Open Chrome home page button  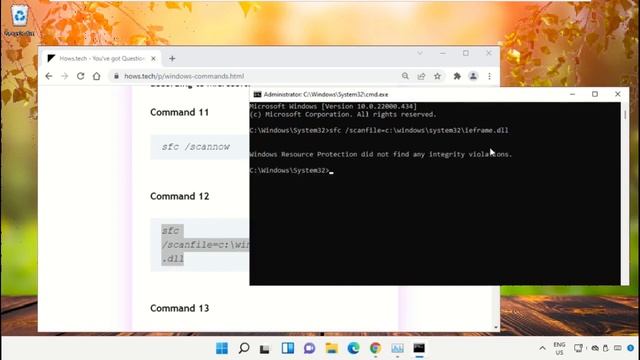click(x=96, y=76)
